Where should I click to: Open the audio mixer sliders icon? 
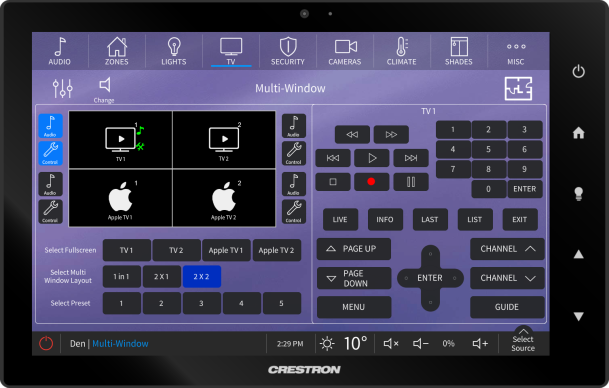click(x=63, y=88)
